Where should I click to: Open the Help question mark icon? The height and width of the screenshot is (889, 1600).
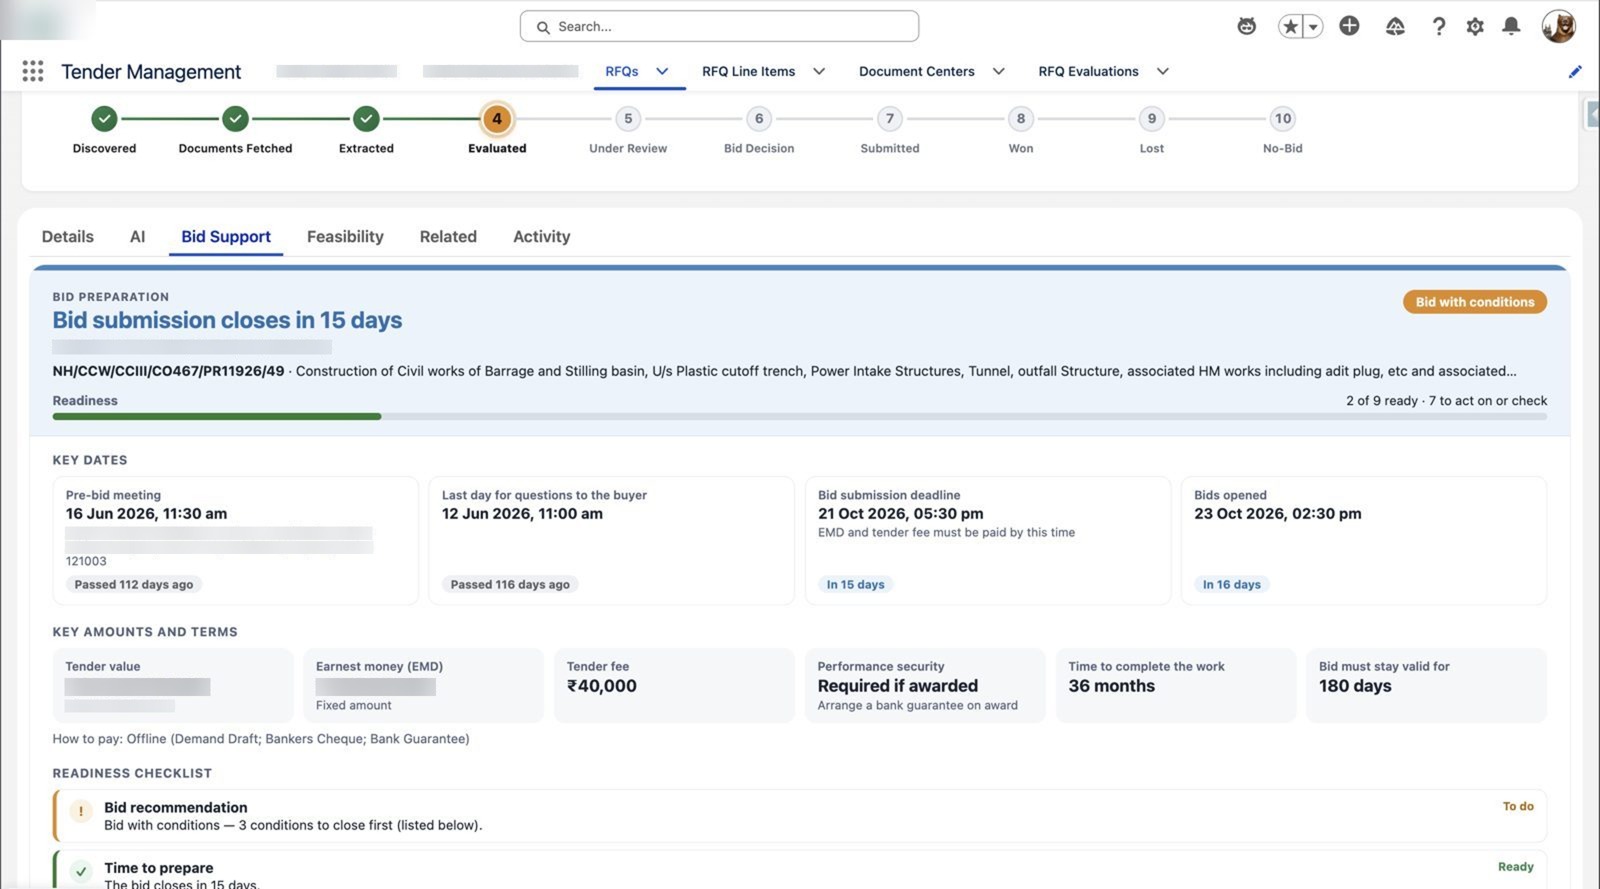(x=1438, y=27)
